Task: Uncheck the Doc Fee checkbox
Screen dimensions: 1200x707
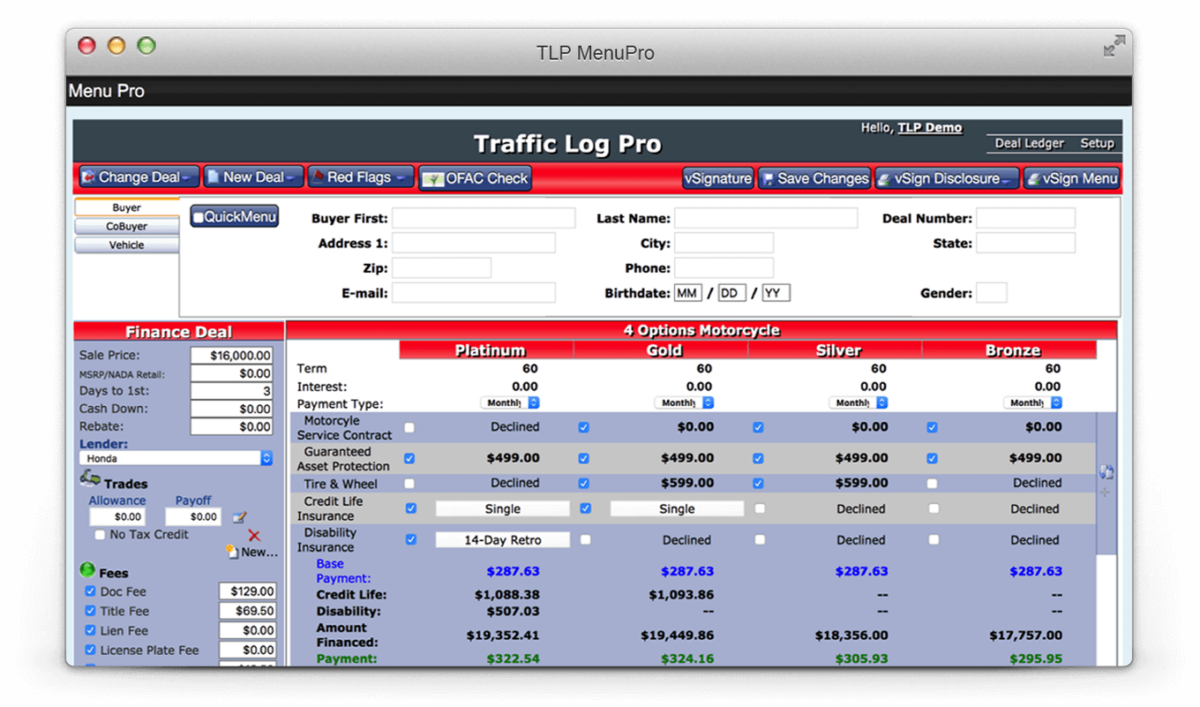Action: point(91,590)
